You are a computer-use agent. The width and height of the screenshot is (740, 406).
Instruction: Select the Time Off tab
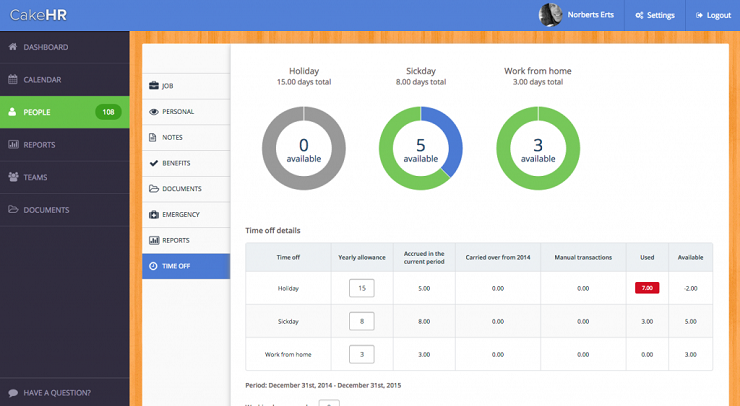pos(176,266)
